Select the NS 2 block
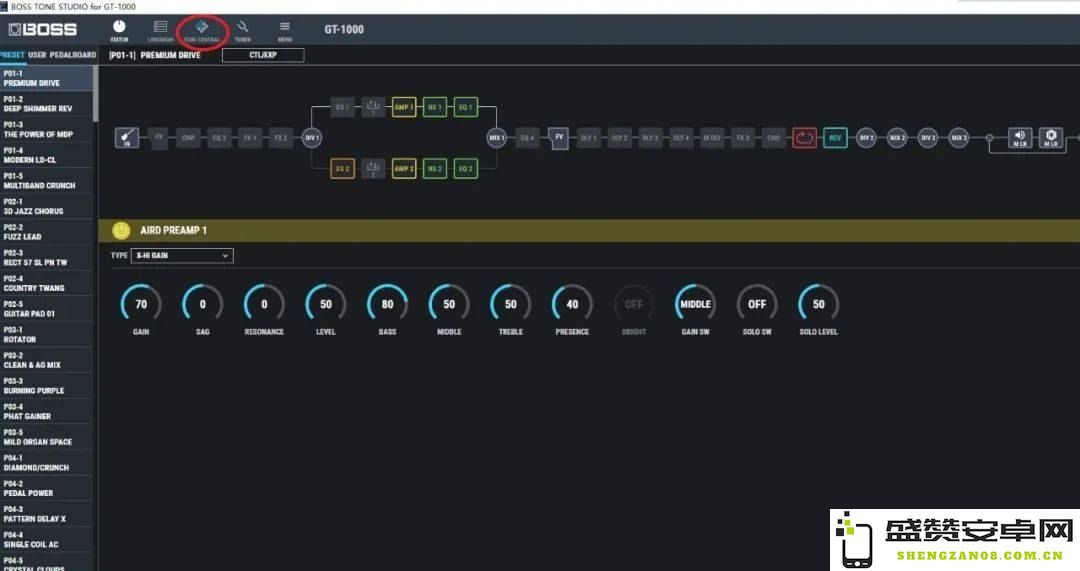 pos(435,168)
